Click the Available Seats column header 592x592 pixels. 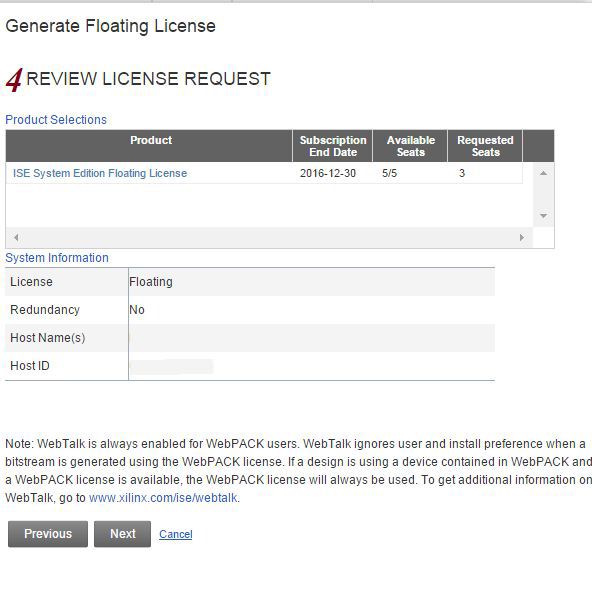coord(410,146)
